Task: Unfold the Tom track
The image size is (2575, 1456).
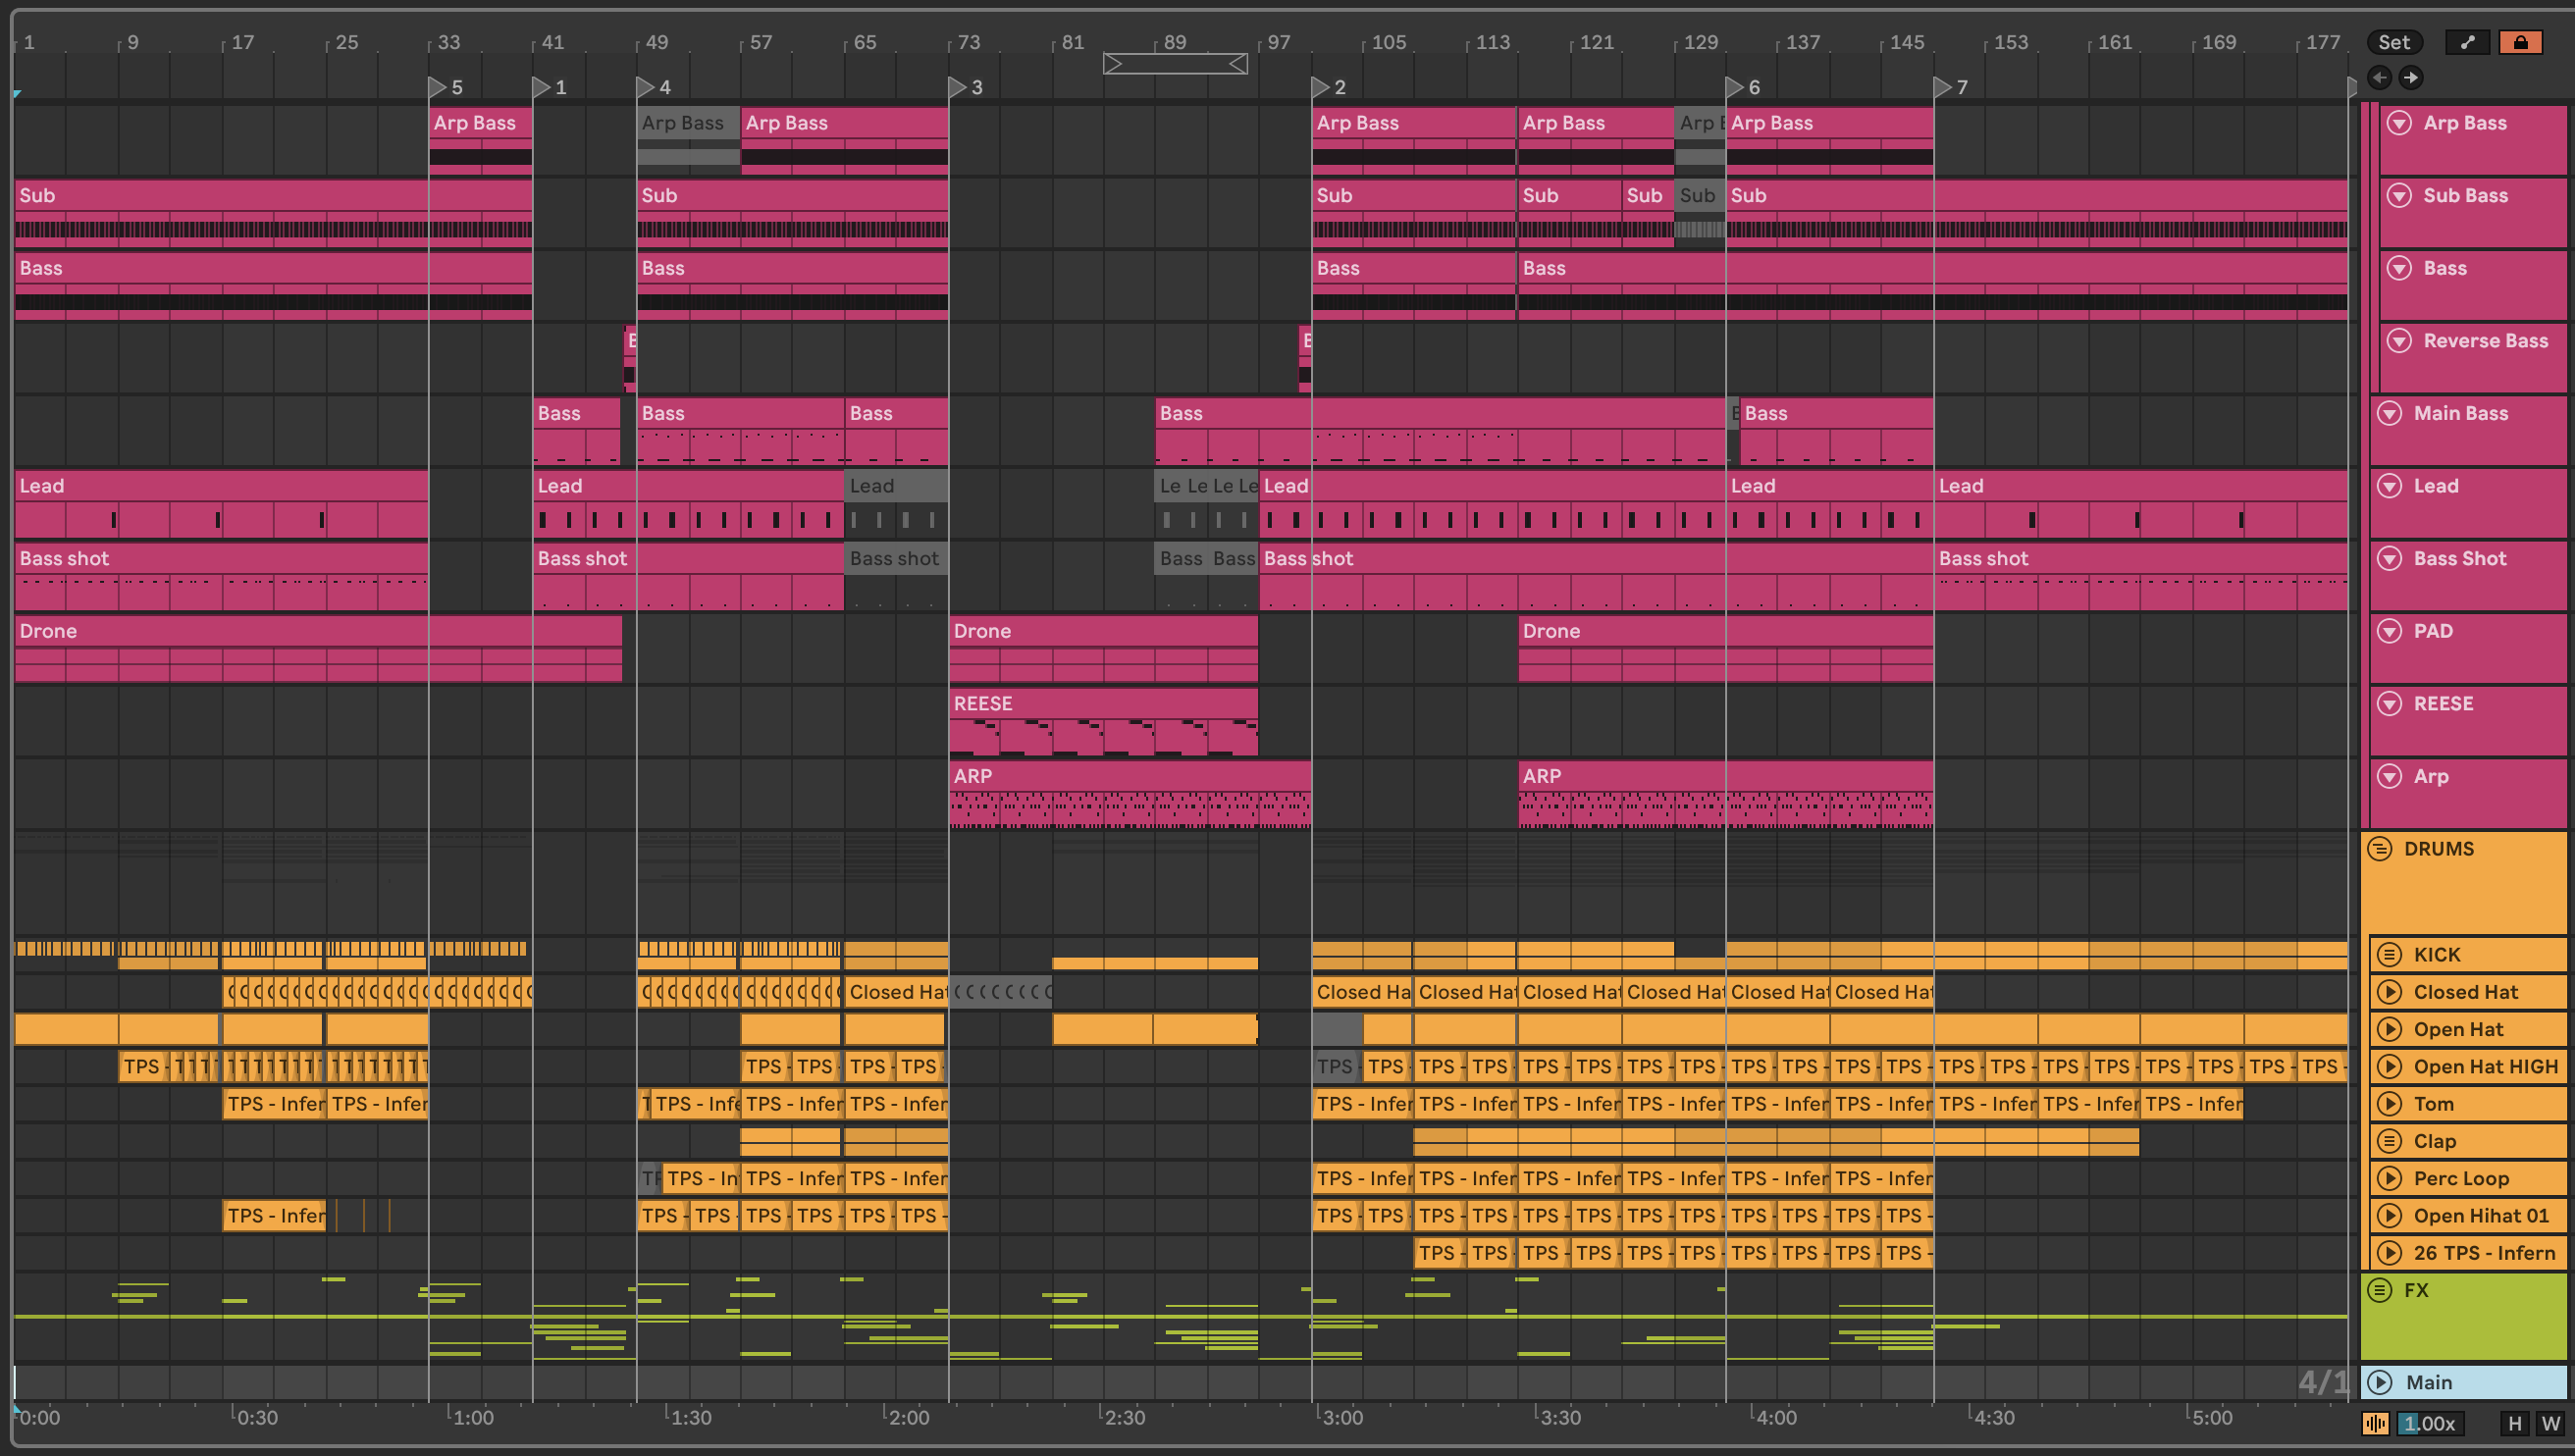Action: (x=2389, y=1104)
